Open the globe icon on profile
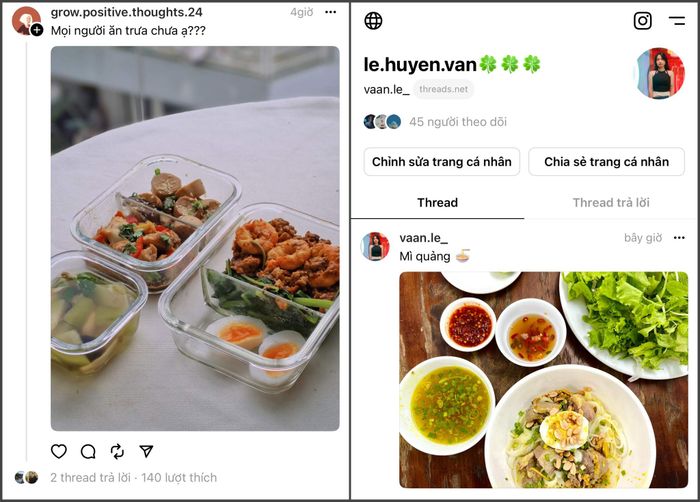 [373, 21]
